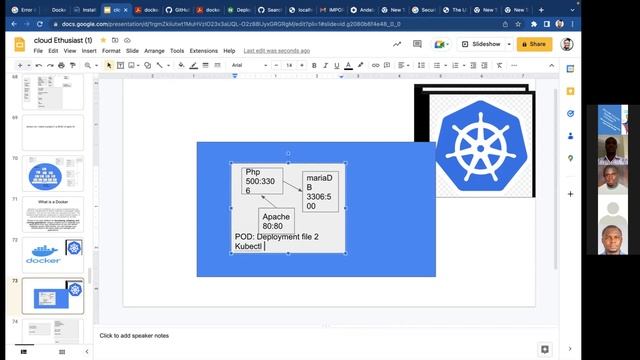Add a comment from the toolbar
The height and width of the screenshot is (360, 640).
tap(387, 65)
